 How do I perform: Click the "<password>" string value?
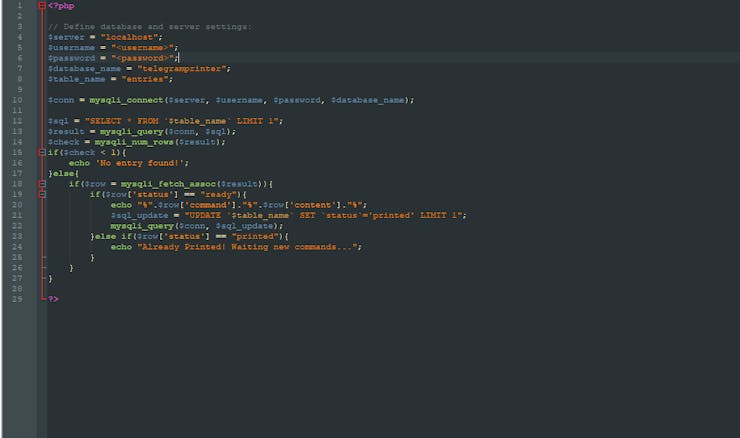(143, 58)
